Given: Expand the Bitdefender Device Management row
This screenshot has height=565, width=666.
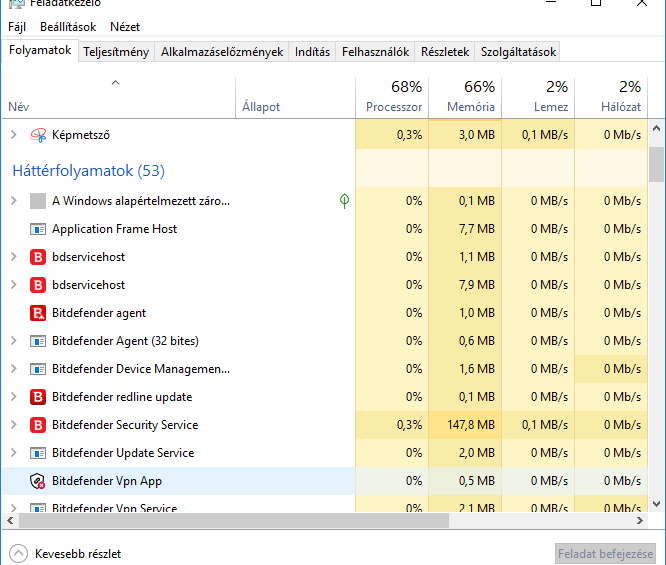Looking at the screenshot, I should (14, 369).
